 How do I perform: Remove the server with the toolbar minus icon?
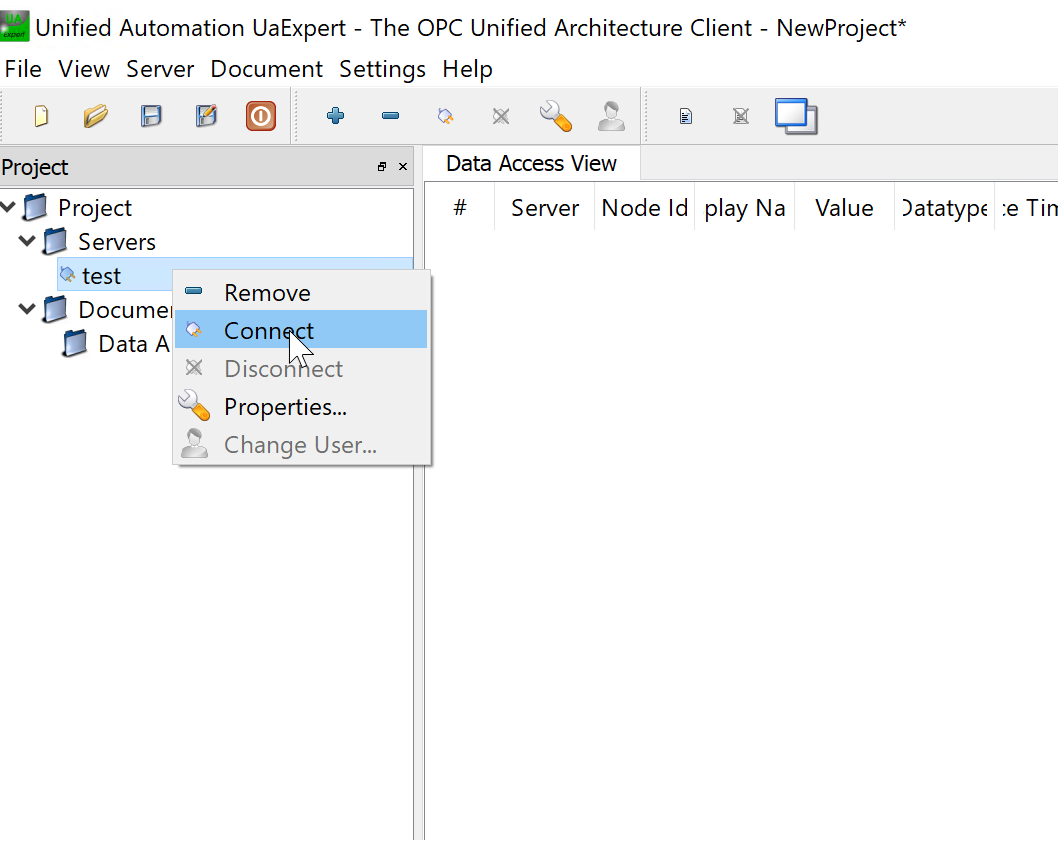390,116
